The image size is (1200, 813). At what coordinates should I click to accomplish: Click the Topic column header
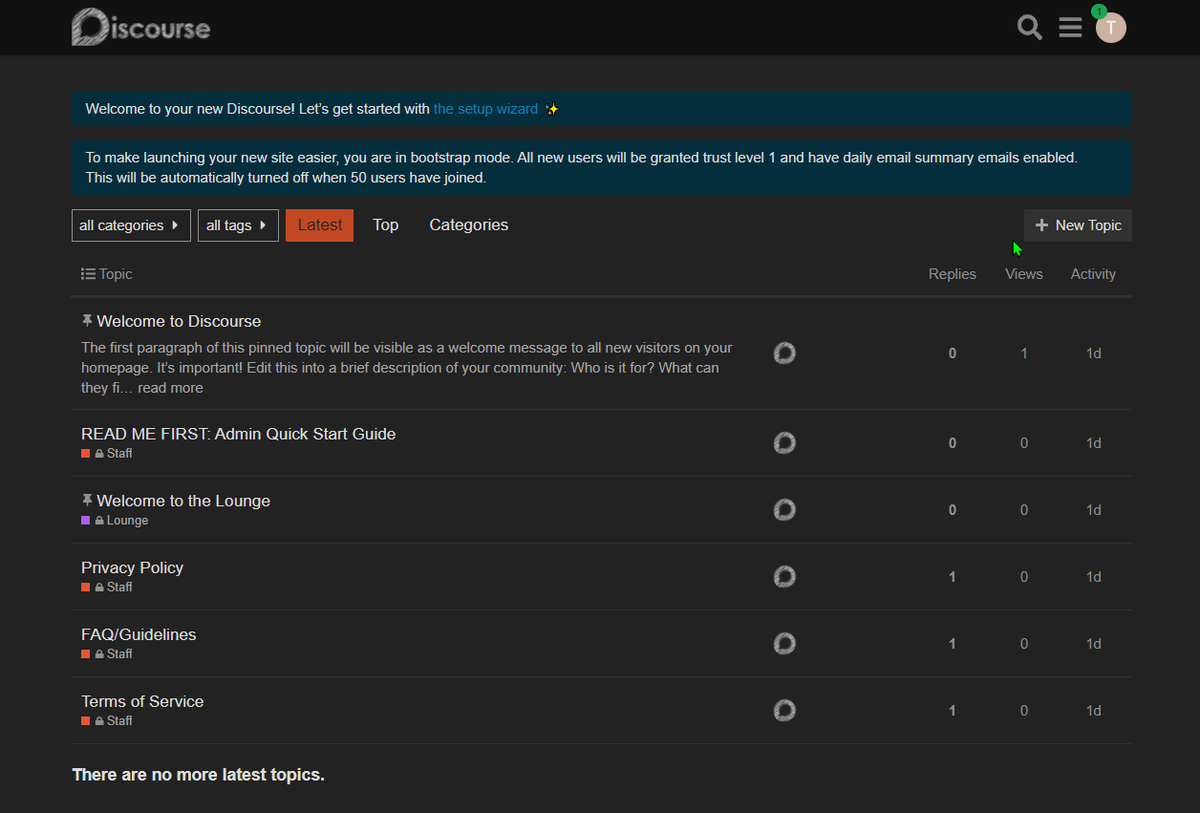coord(116,274)
